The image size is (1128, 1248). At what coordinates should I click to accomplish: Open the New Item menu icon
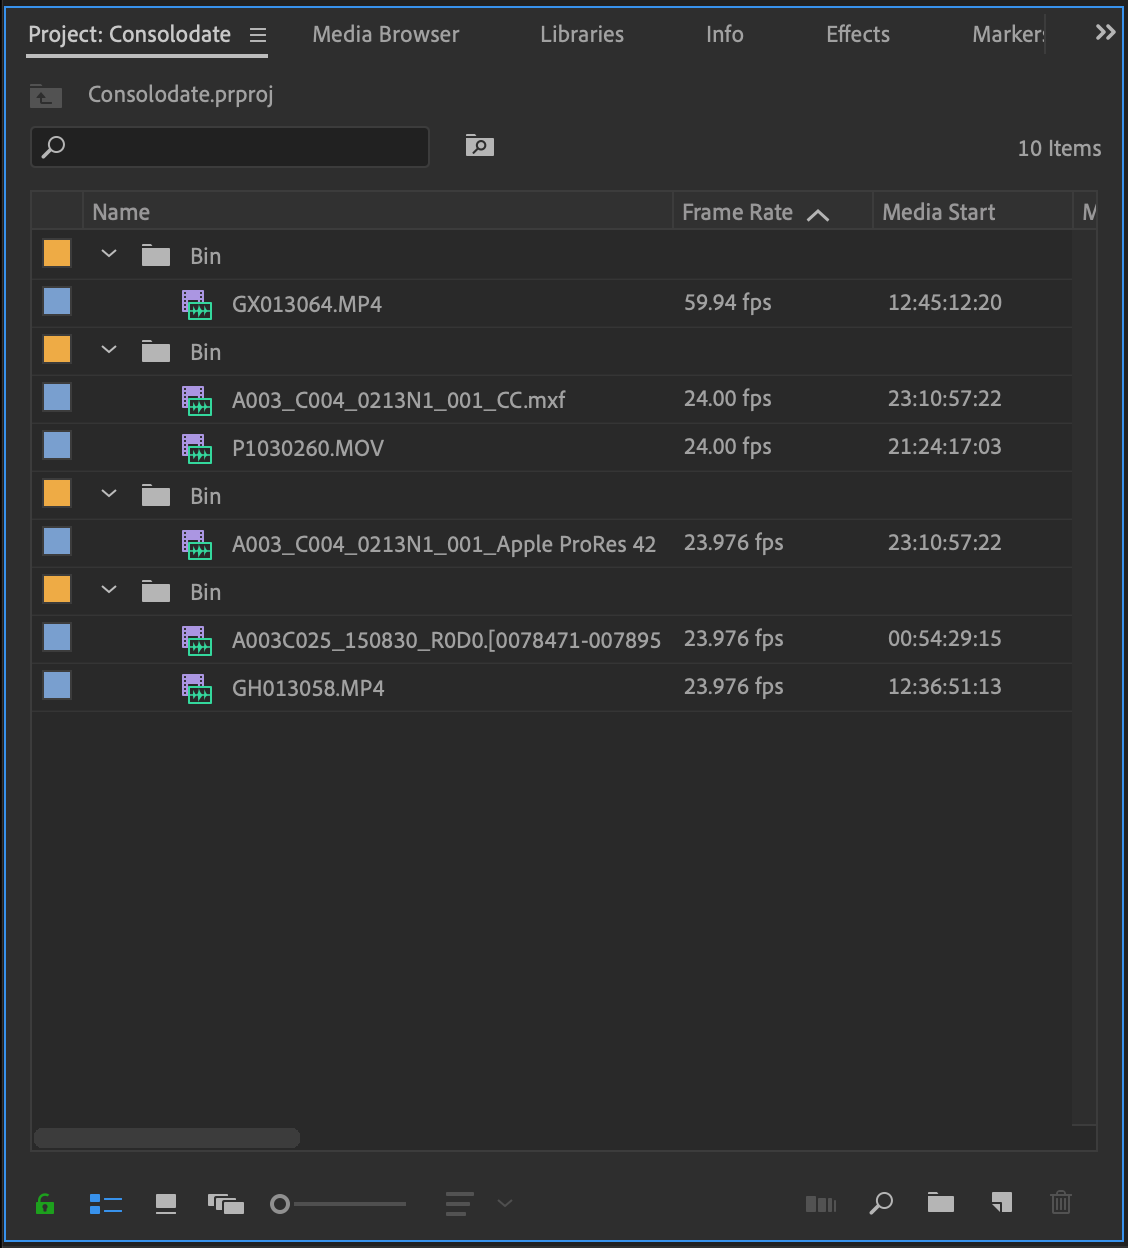tap(1001, 1204)
